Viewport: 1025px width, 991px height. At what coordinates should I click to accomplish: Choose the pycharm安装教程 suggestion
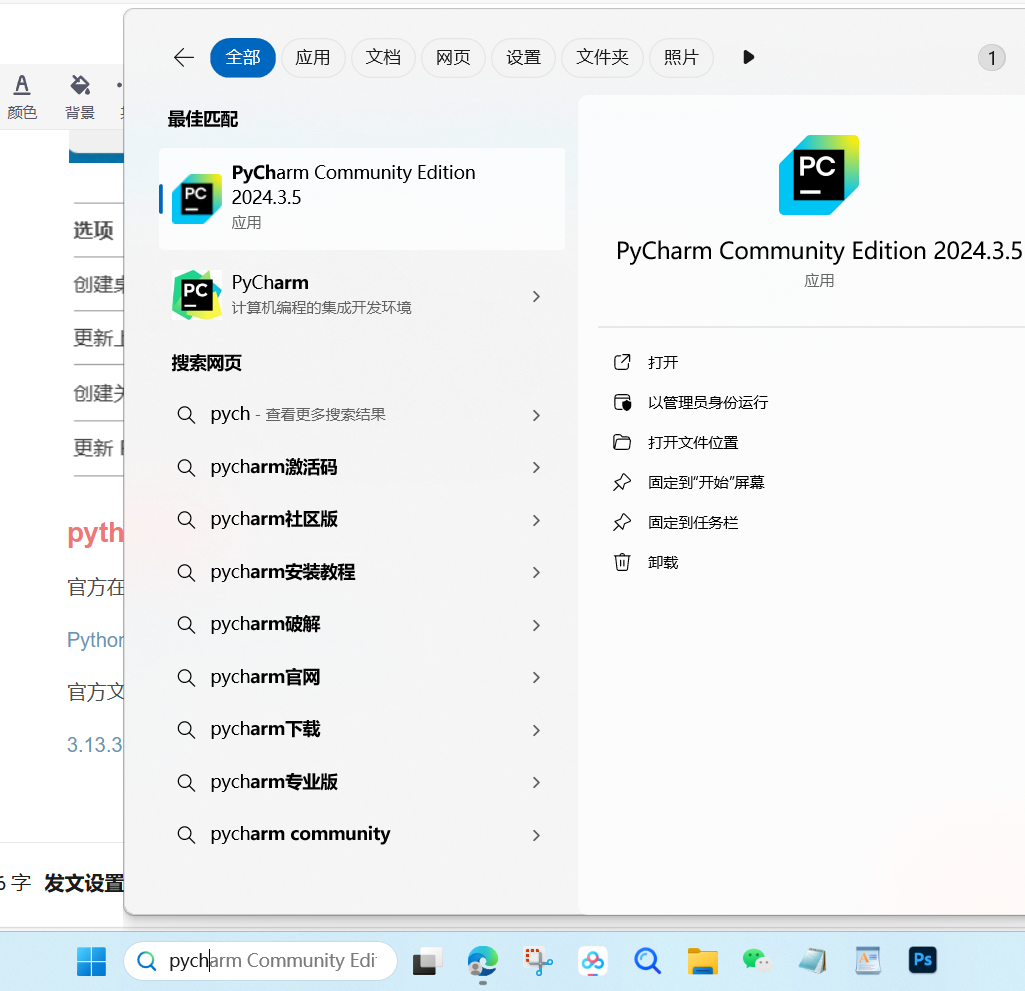pyautogui.click(x=361, y=572)
